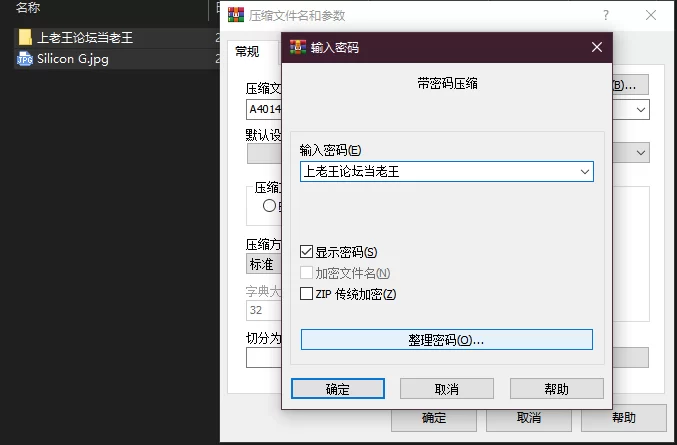Image resolution: width=677 pixels, height=445 pixels.
Task: Open archive name dropdown in background dialog
Action: (x=641, y=110)
